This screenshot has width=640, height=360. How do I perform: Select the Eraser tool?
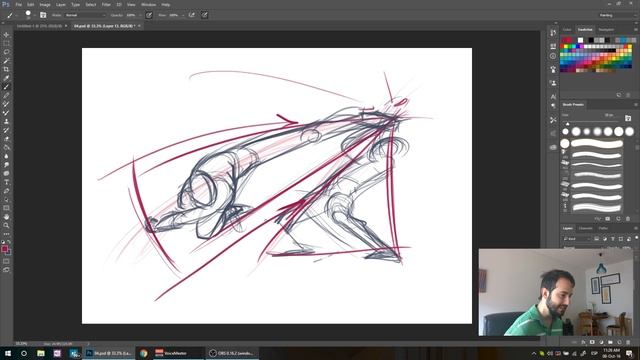(6, 139)
